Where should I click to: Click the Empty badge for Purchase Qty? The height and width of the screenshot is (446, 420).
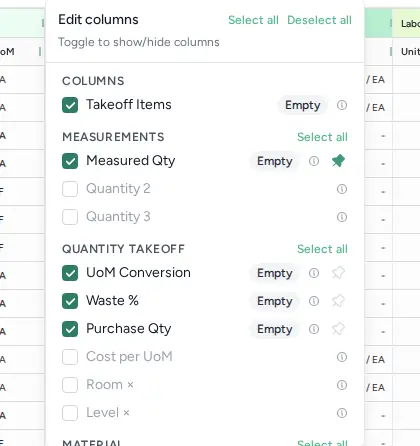[x=275, y=329]
